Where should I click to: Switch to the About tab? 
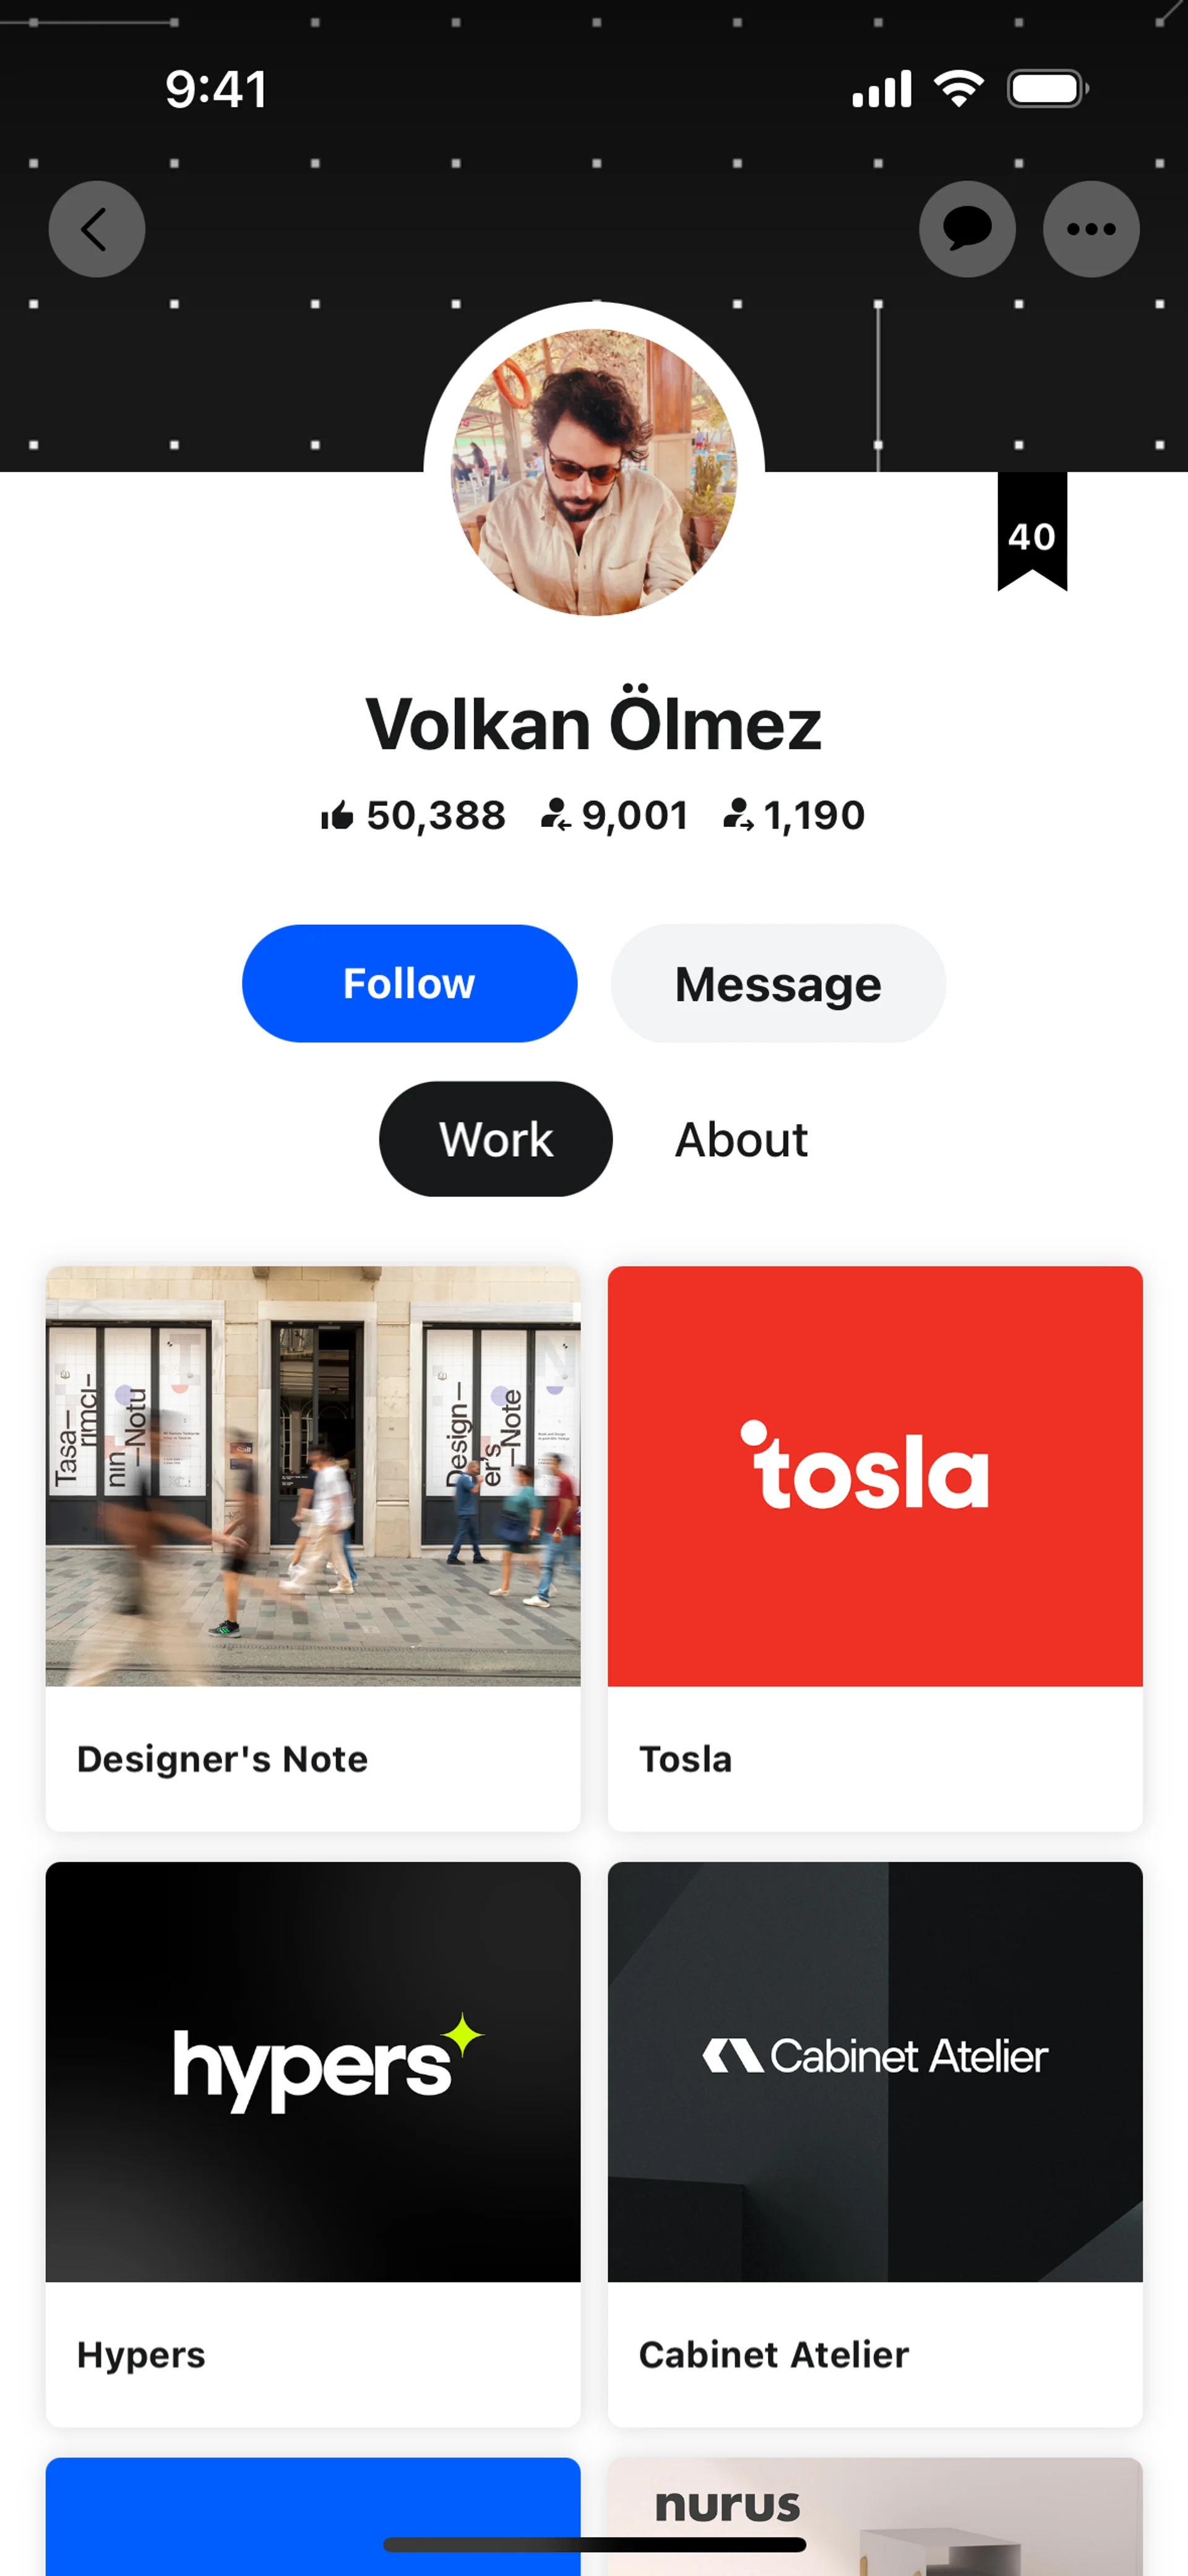741,1139
